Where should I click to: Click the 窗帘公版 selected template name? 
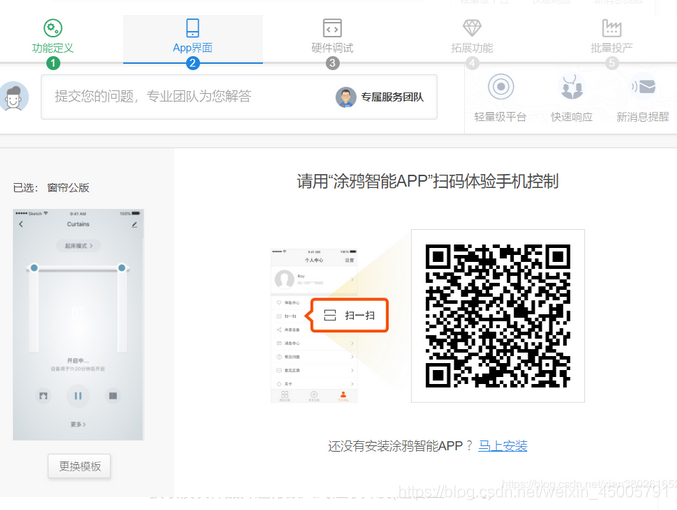[x=68, y=188]
